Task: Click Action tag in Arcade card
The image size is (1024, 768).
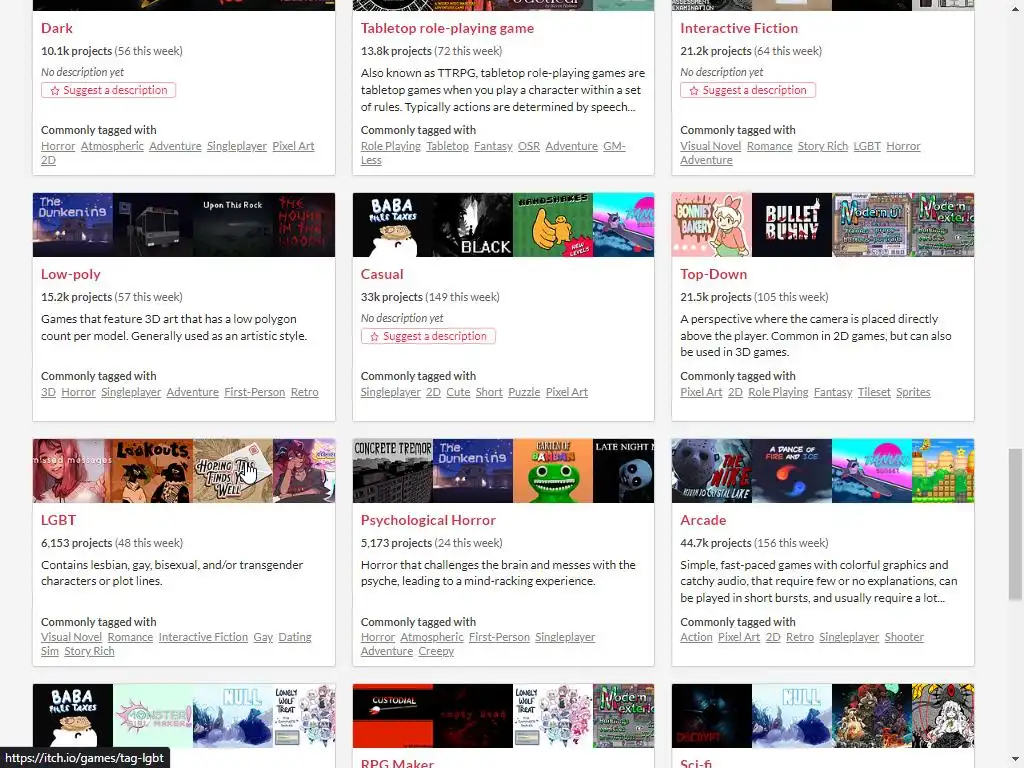Action: click(696, 637)
